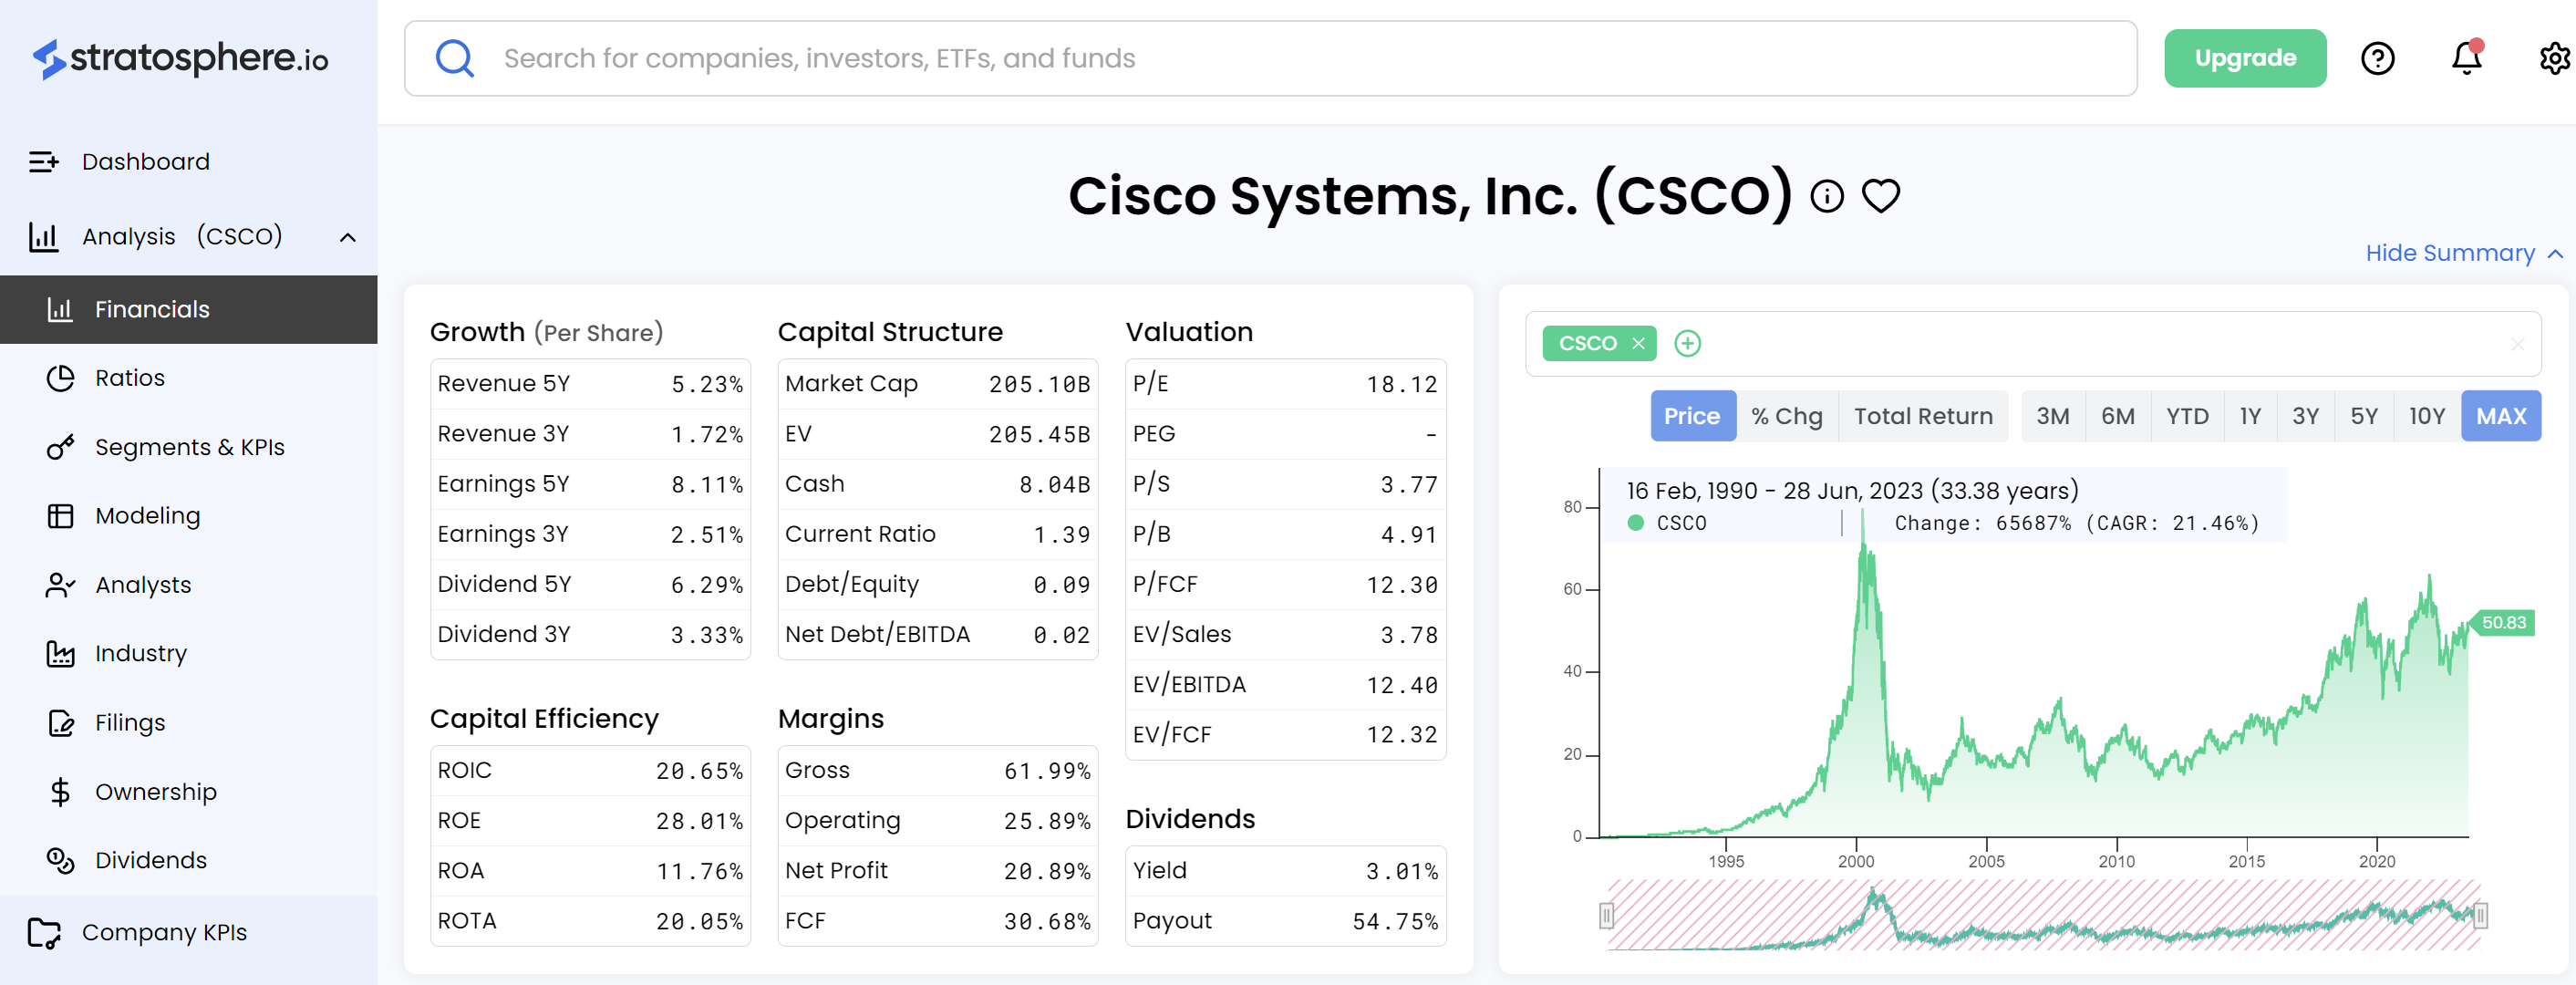Click Hide Summary link
2576x985 pixels.
point(2462,253)
